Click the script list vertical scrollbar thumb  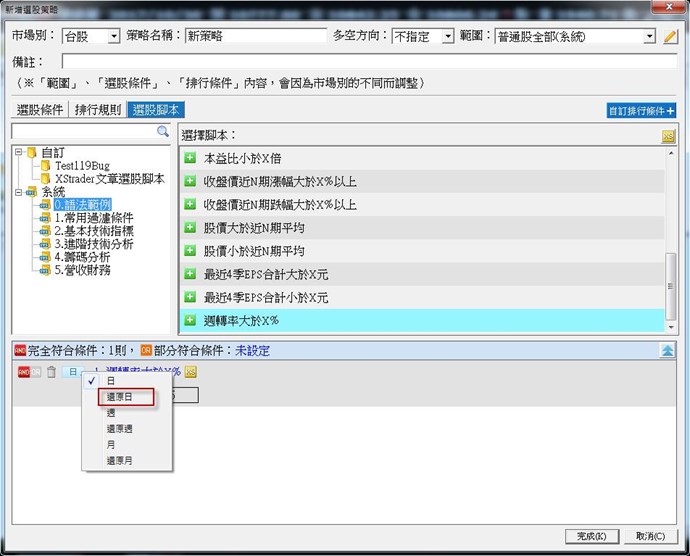click(x=670, y=285)
